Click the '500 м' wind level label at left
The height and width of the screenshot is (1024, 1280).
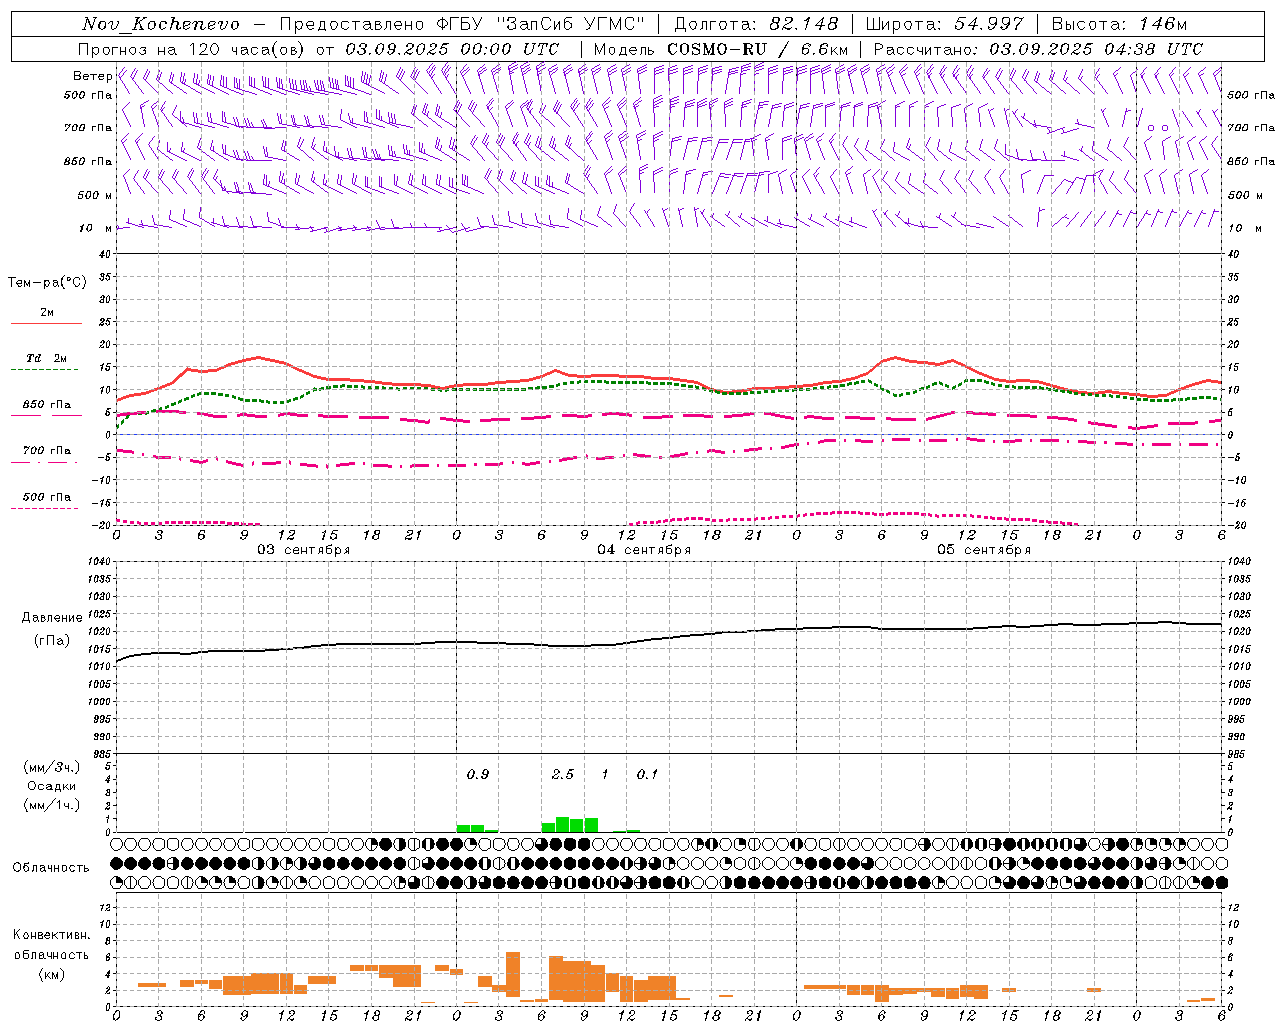pos(95,195)
